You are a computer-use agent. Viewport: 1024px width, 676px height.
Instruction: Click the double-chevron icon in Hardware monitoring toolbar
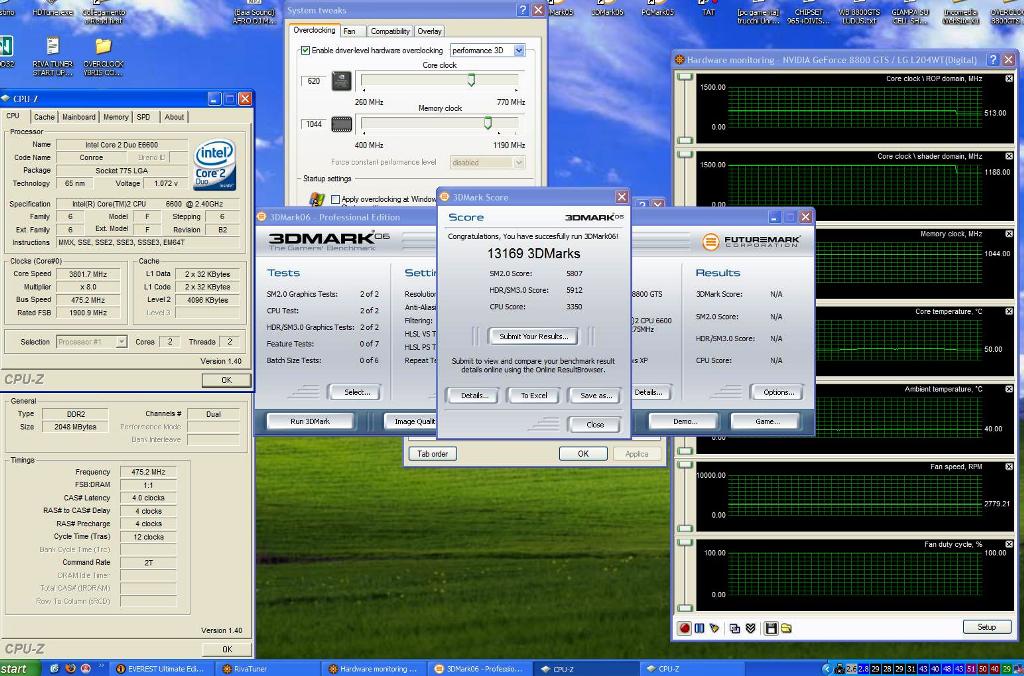click(750, 628)
